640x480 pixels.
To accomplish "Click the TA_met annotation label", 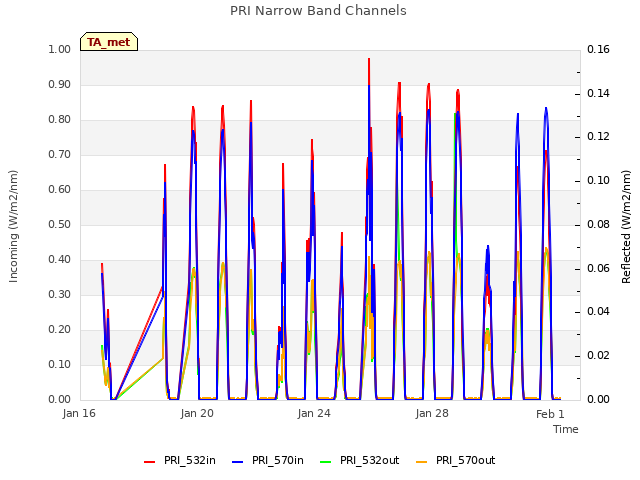I will (109, 42).
